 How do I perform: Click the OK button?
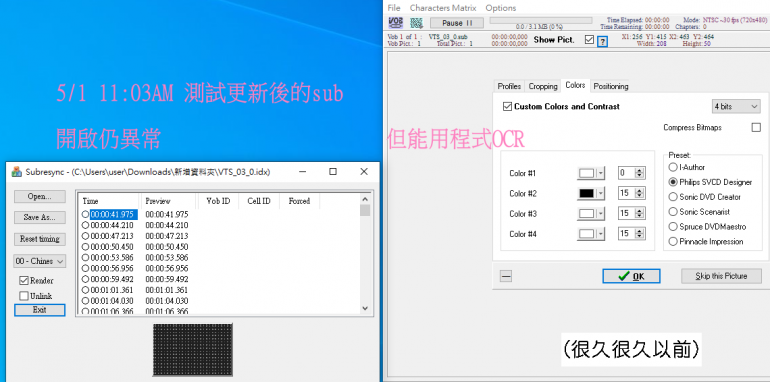tap(631, 276)
